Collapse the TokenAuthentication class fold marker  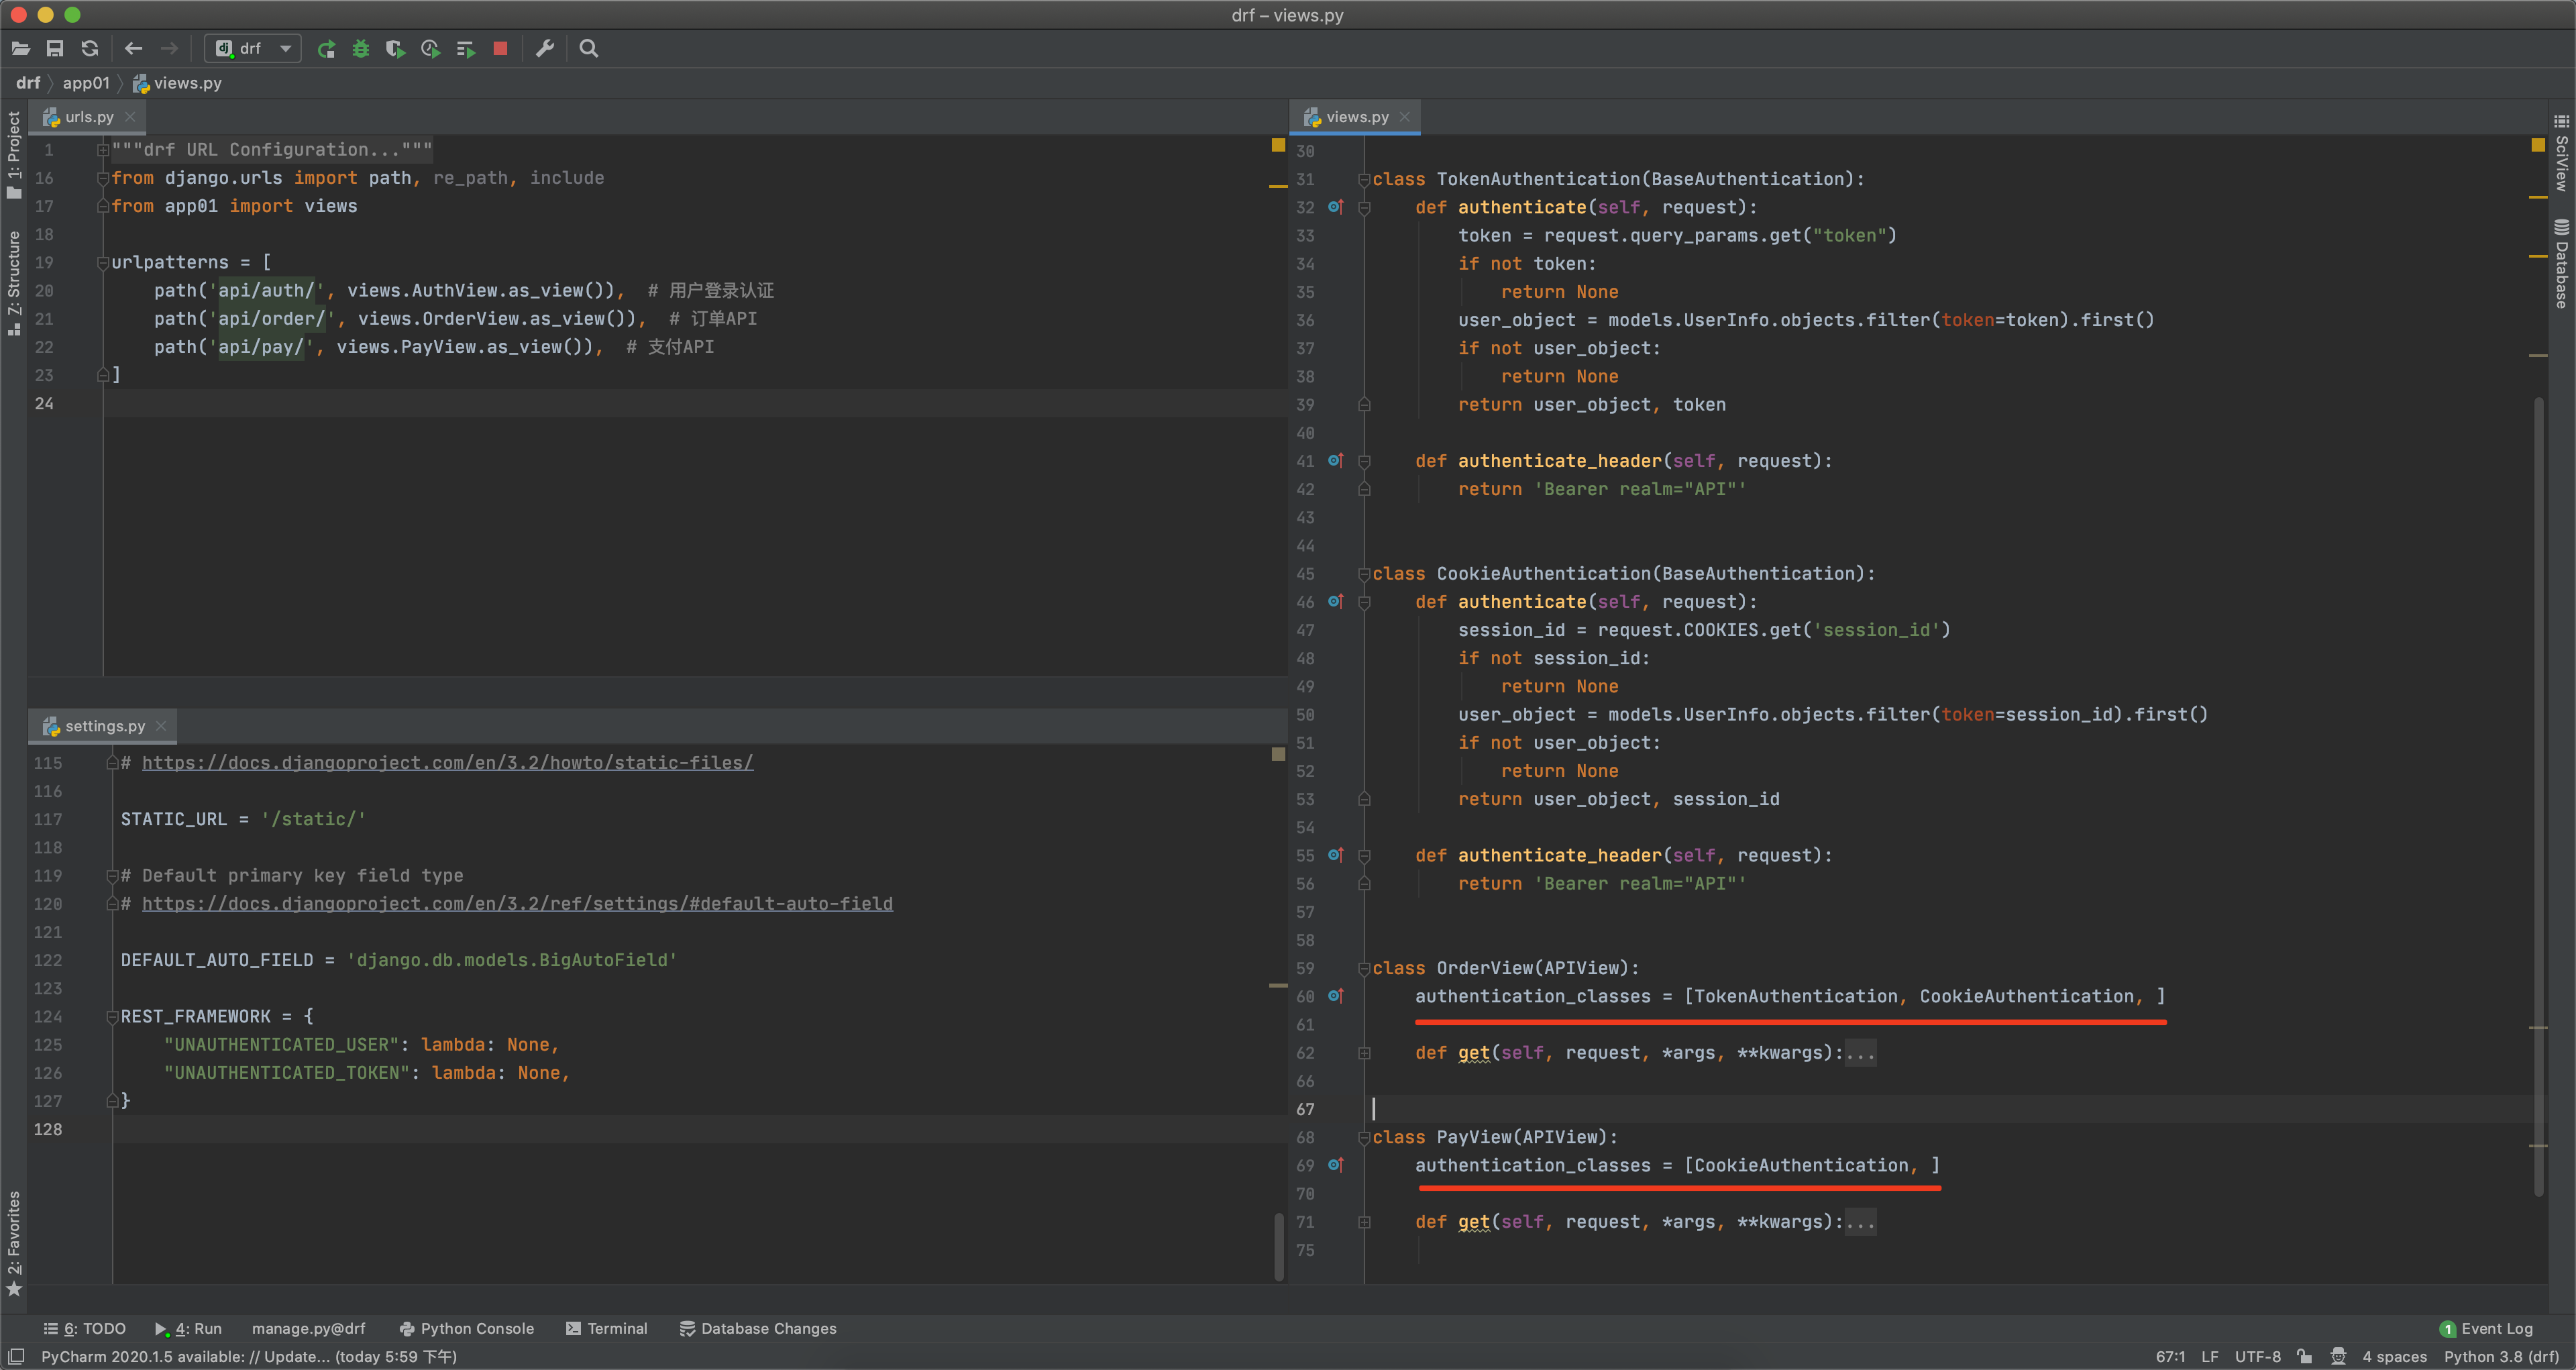coord(1364,180)
